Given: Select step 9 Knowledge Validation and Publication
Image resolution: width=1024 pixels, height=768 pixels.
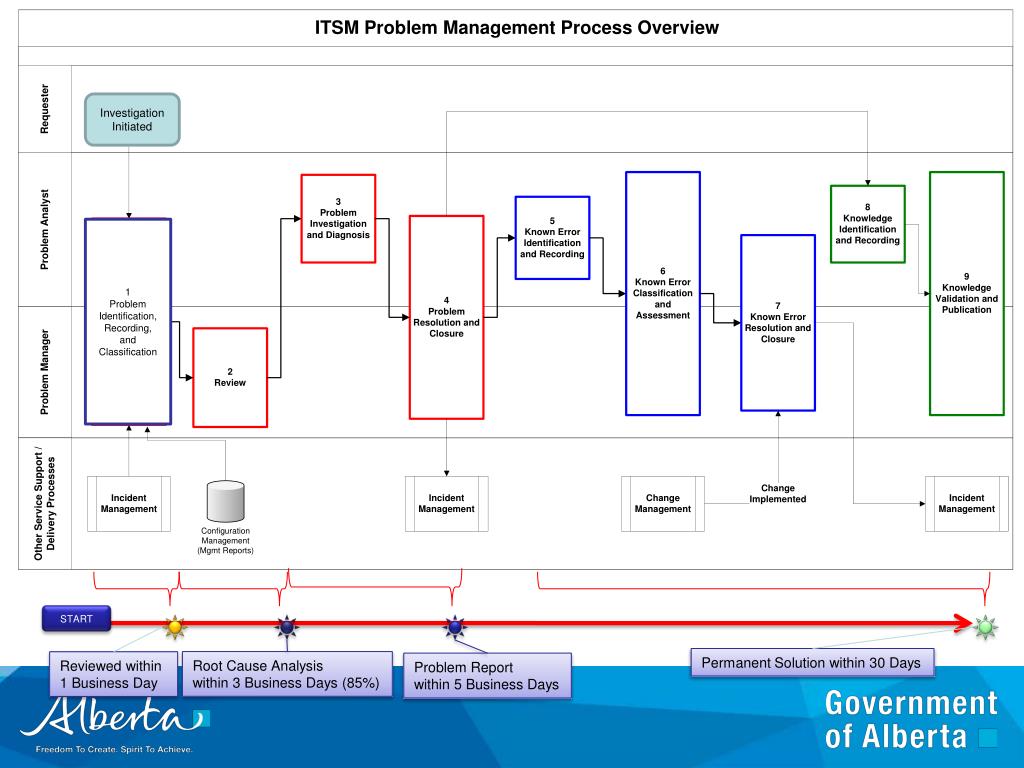Looking at the screenshot, I should pos(967,293).
